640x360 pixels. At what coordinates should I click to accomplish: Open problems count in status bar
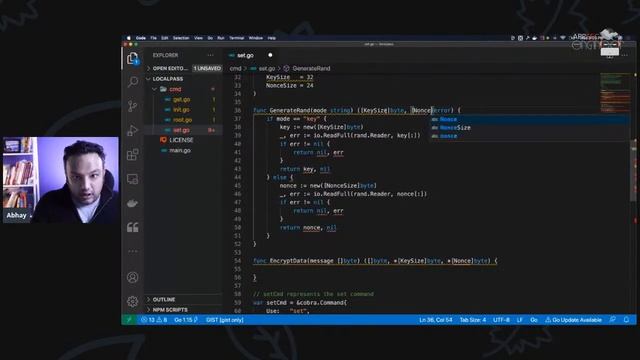[x=154, y=320]
